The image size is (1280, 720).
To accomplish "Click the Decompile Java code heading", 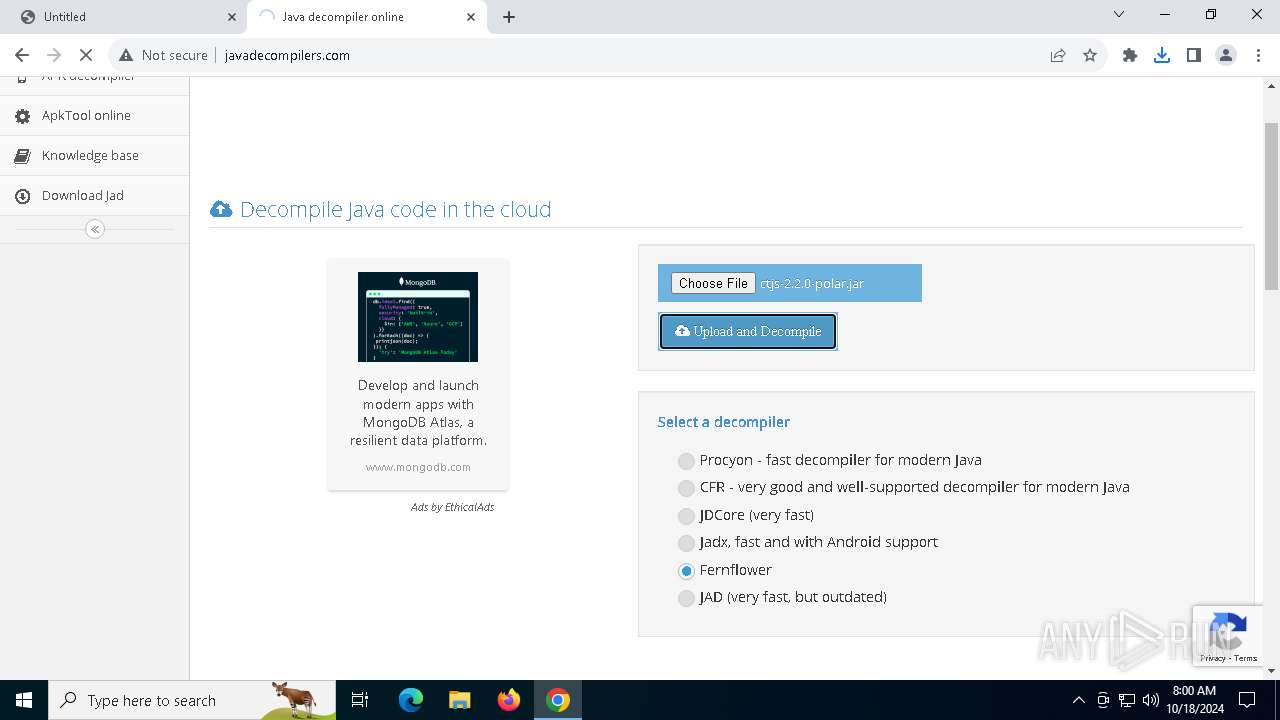I will [x=395, y=209].
